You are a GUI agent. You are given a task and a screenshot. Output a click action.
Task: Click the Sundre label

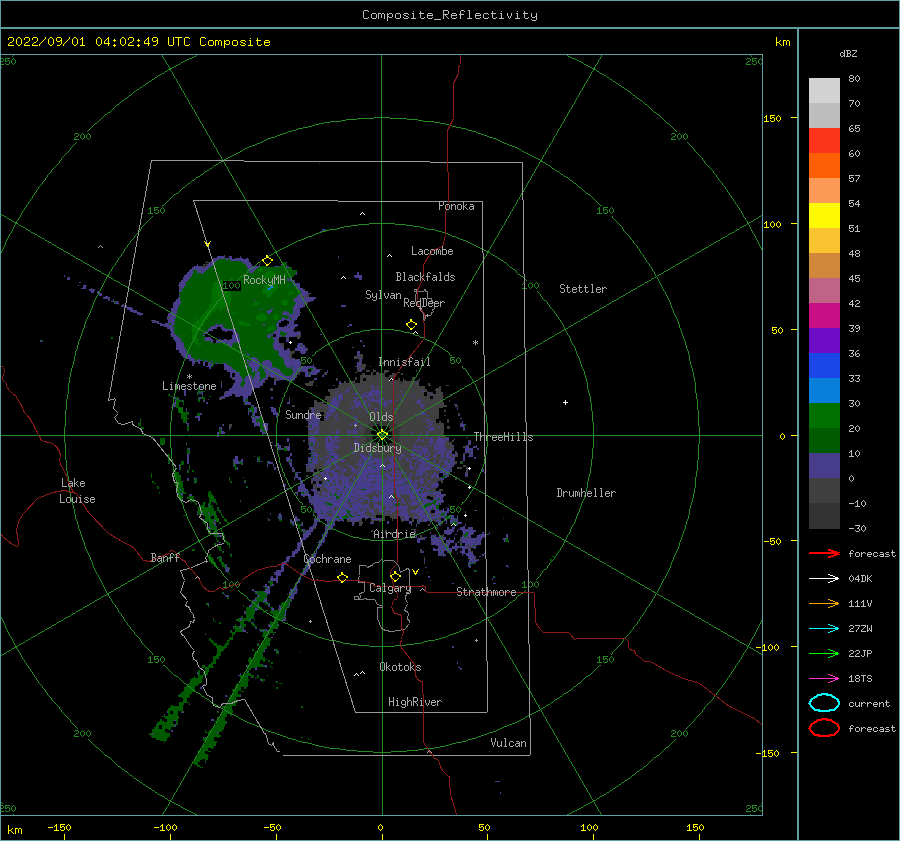click(303, 414)
